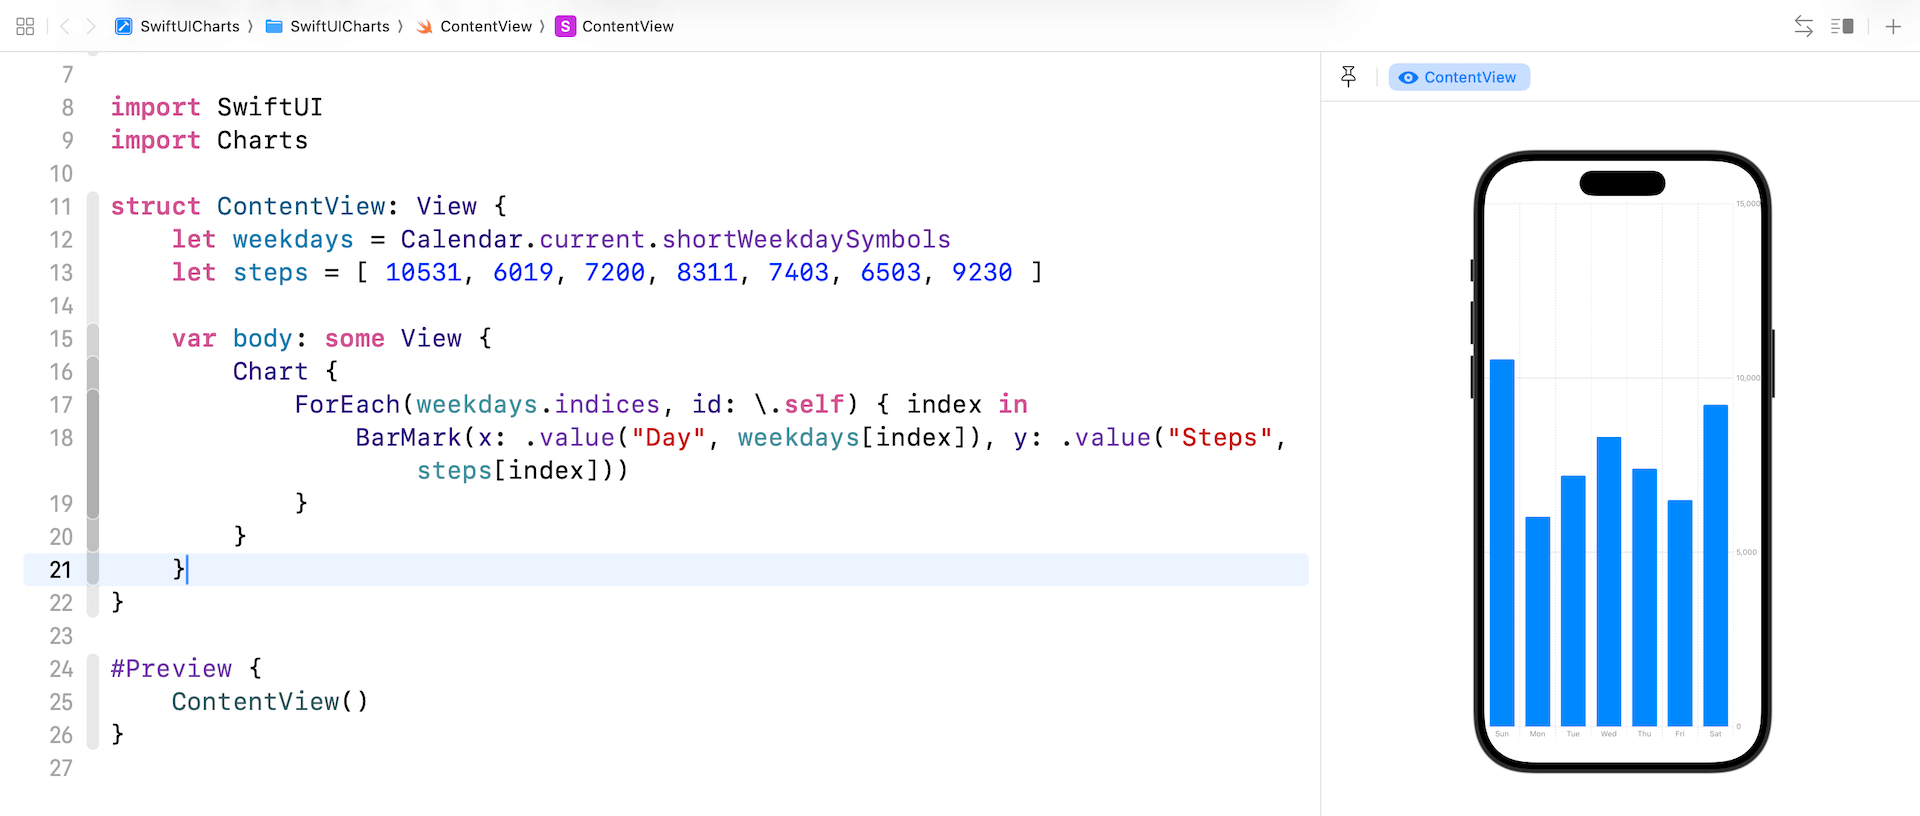Go forward using the right arrow
The height and width of the screenshot is (816, 1920).
point(91,27)
